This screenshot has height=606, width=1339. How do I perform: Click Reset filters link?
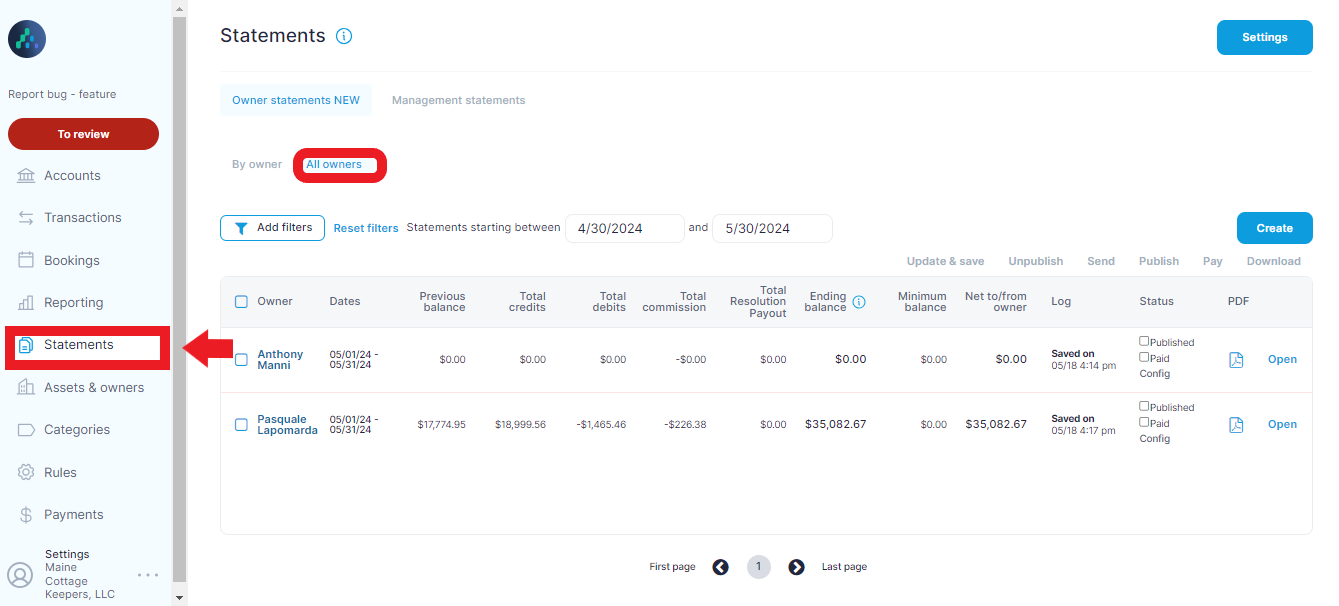click(x=366, y=228)
